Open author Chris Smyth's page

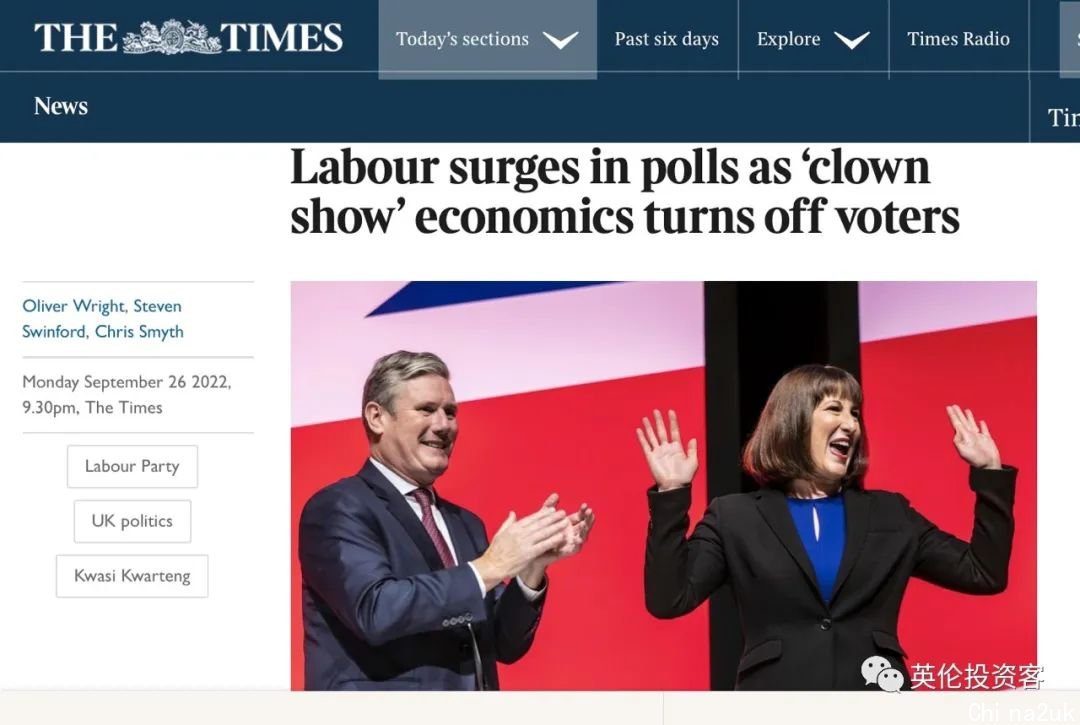pos(139,332)
